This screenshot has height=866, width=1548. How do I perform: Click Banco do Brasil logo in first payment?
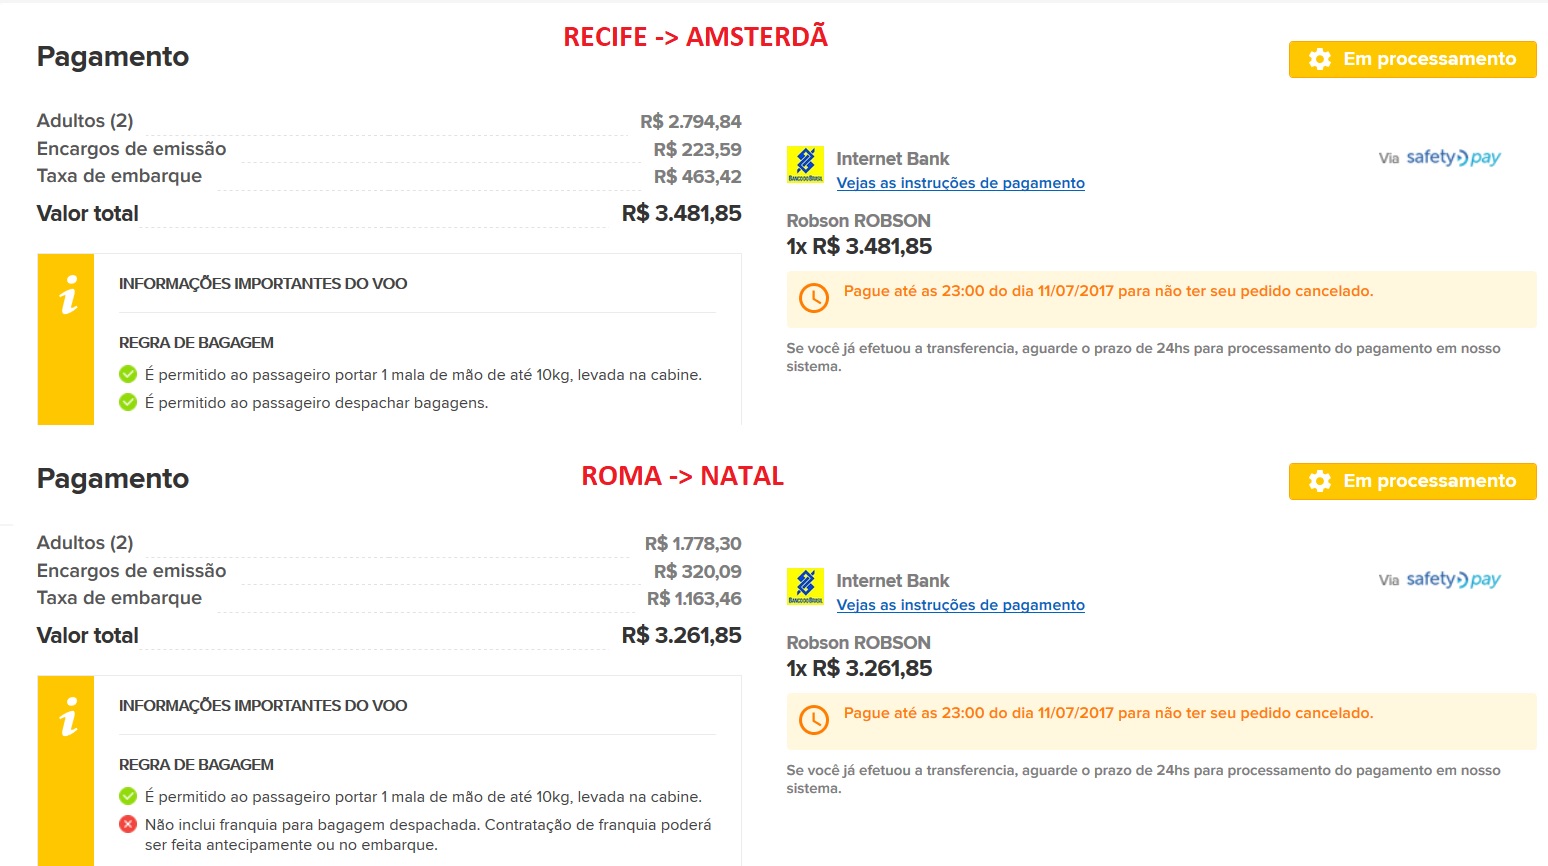pos(805,165)
